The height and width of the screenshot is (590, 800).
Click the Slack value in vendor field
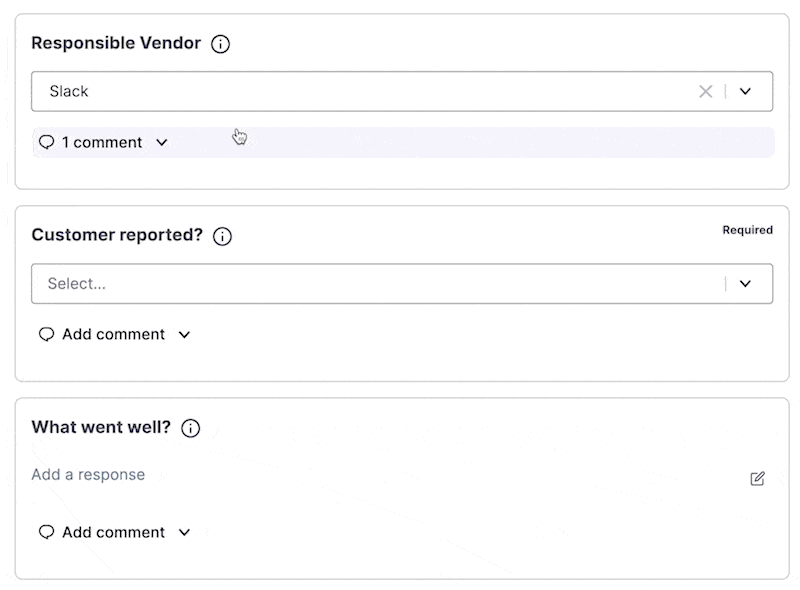coord(69,91)
